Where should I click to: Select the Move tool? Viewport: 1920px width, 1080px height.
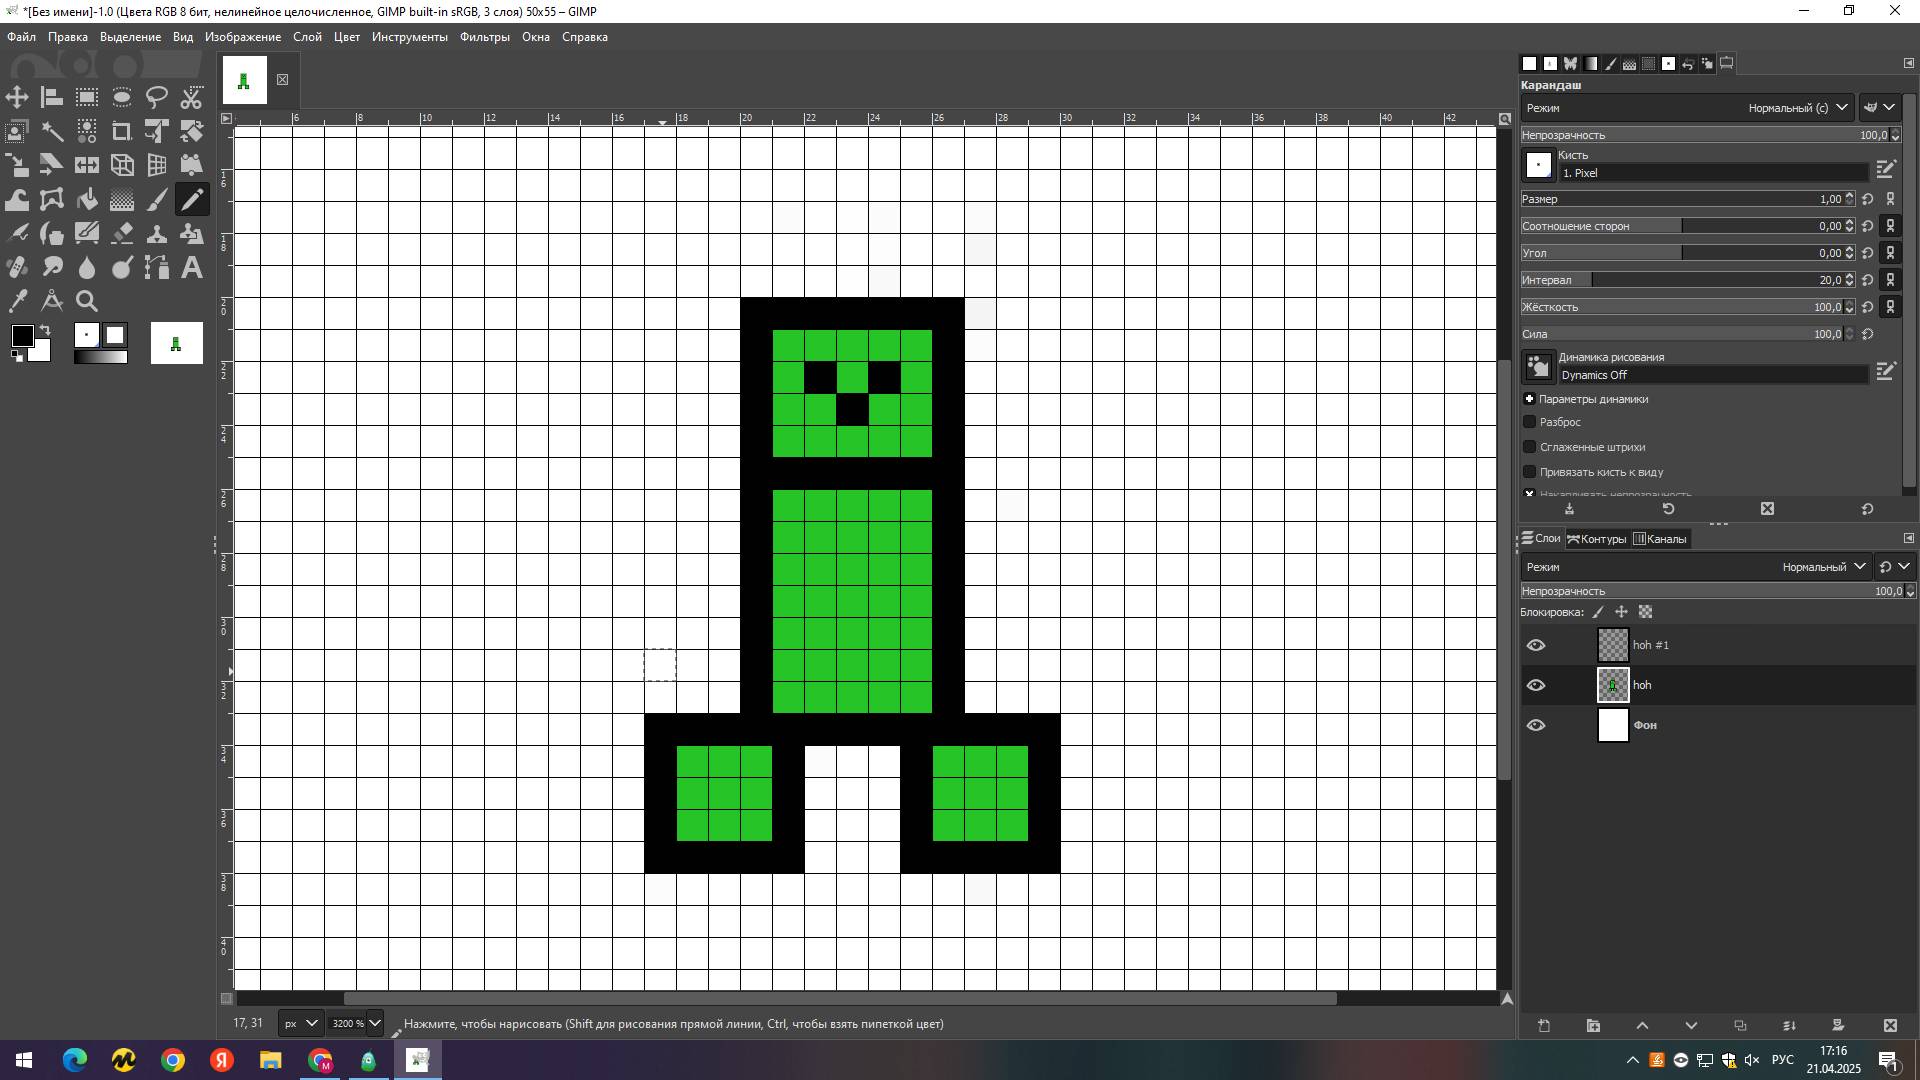[17, 97]
